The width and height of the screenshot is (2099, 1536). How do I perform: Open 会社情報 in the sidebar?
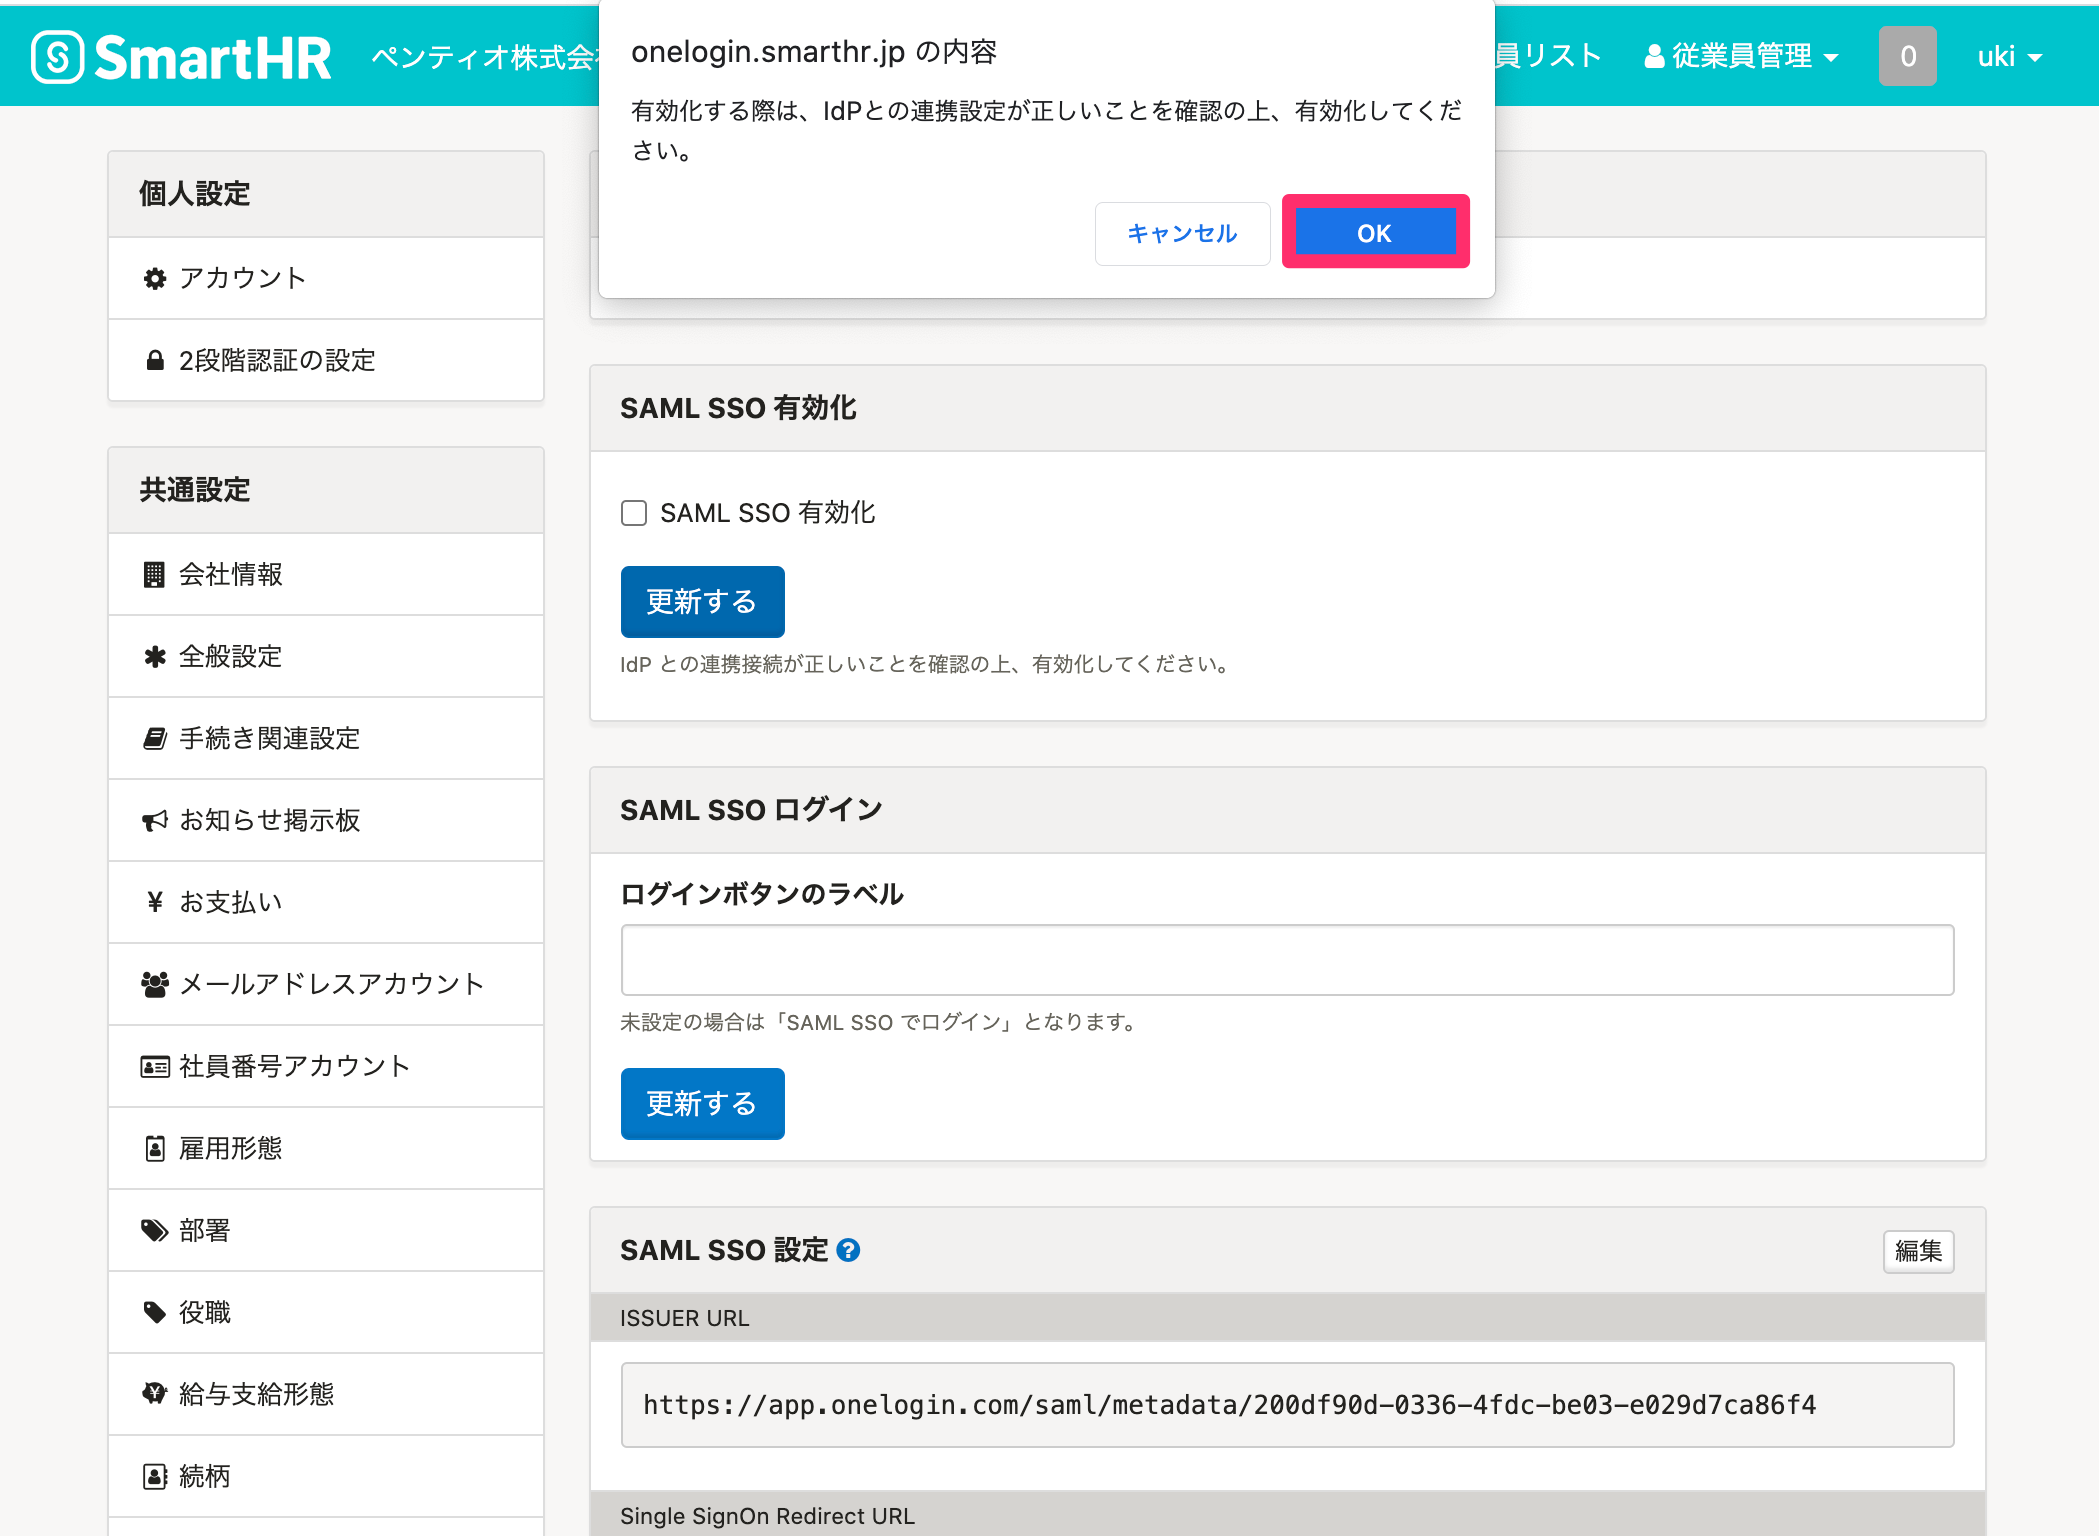tap(326, 574)
